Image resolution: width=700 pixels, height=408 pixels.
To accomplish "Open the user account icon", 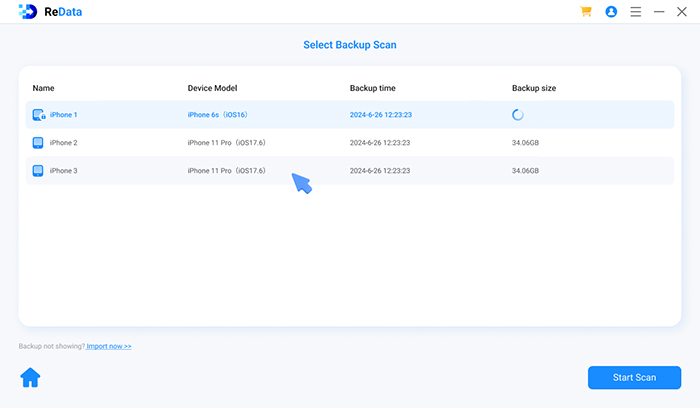I will click(611, 12).
